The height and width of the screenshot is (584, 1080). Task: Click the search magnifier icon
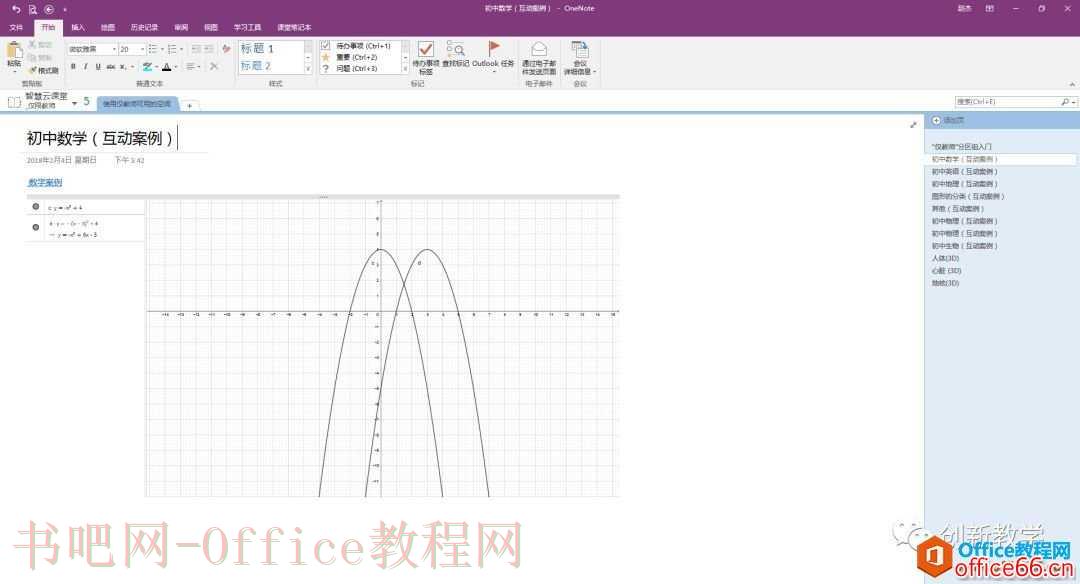[x=1065, y=102]
